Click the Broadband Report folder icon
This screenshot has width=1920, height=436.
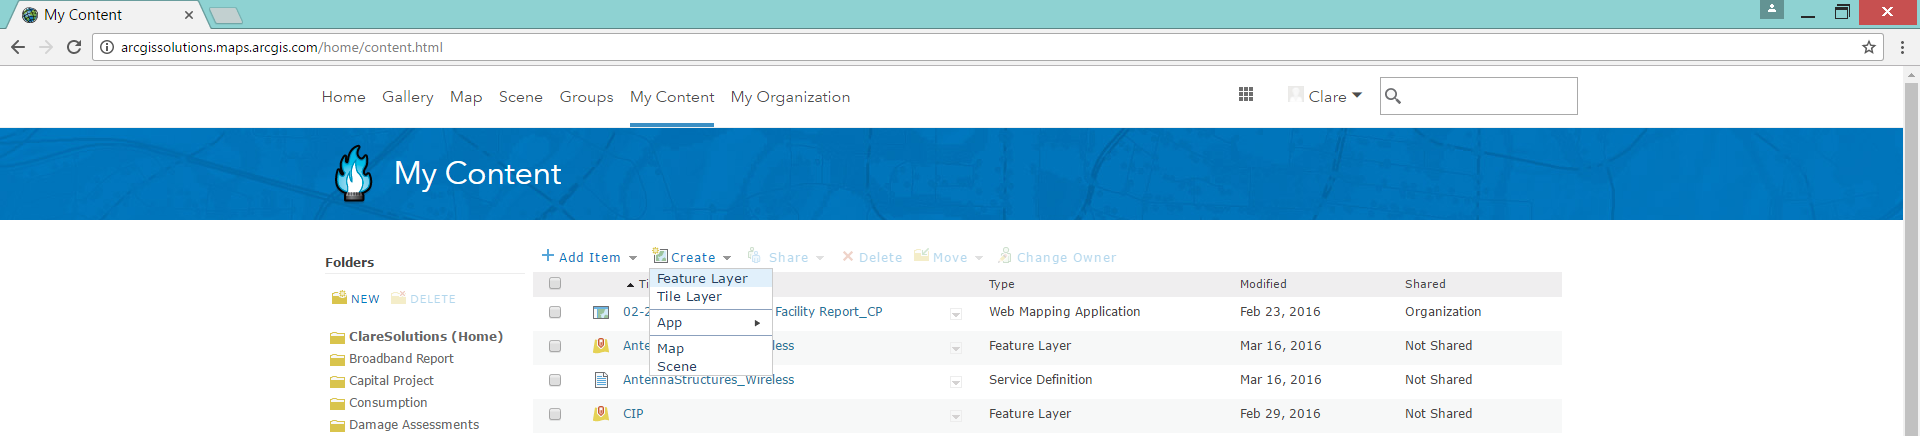(x=337, y=360)
